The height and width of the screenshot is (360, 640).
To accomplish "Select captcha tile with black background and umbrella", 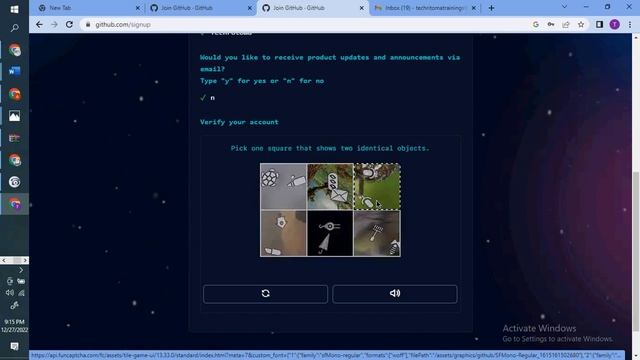I will click(330, 233).
